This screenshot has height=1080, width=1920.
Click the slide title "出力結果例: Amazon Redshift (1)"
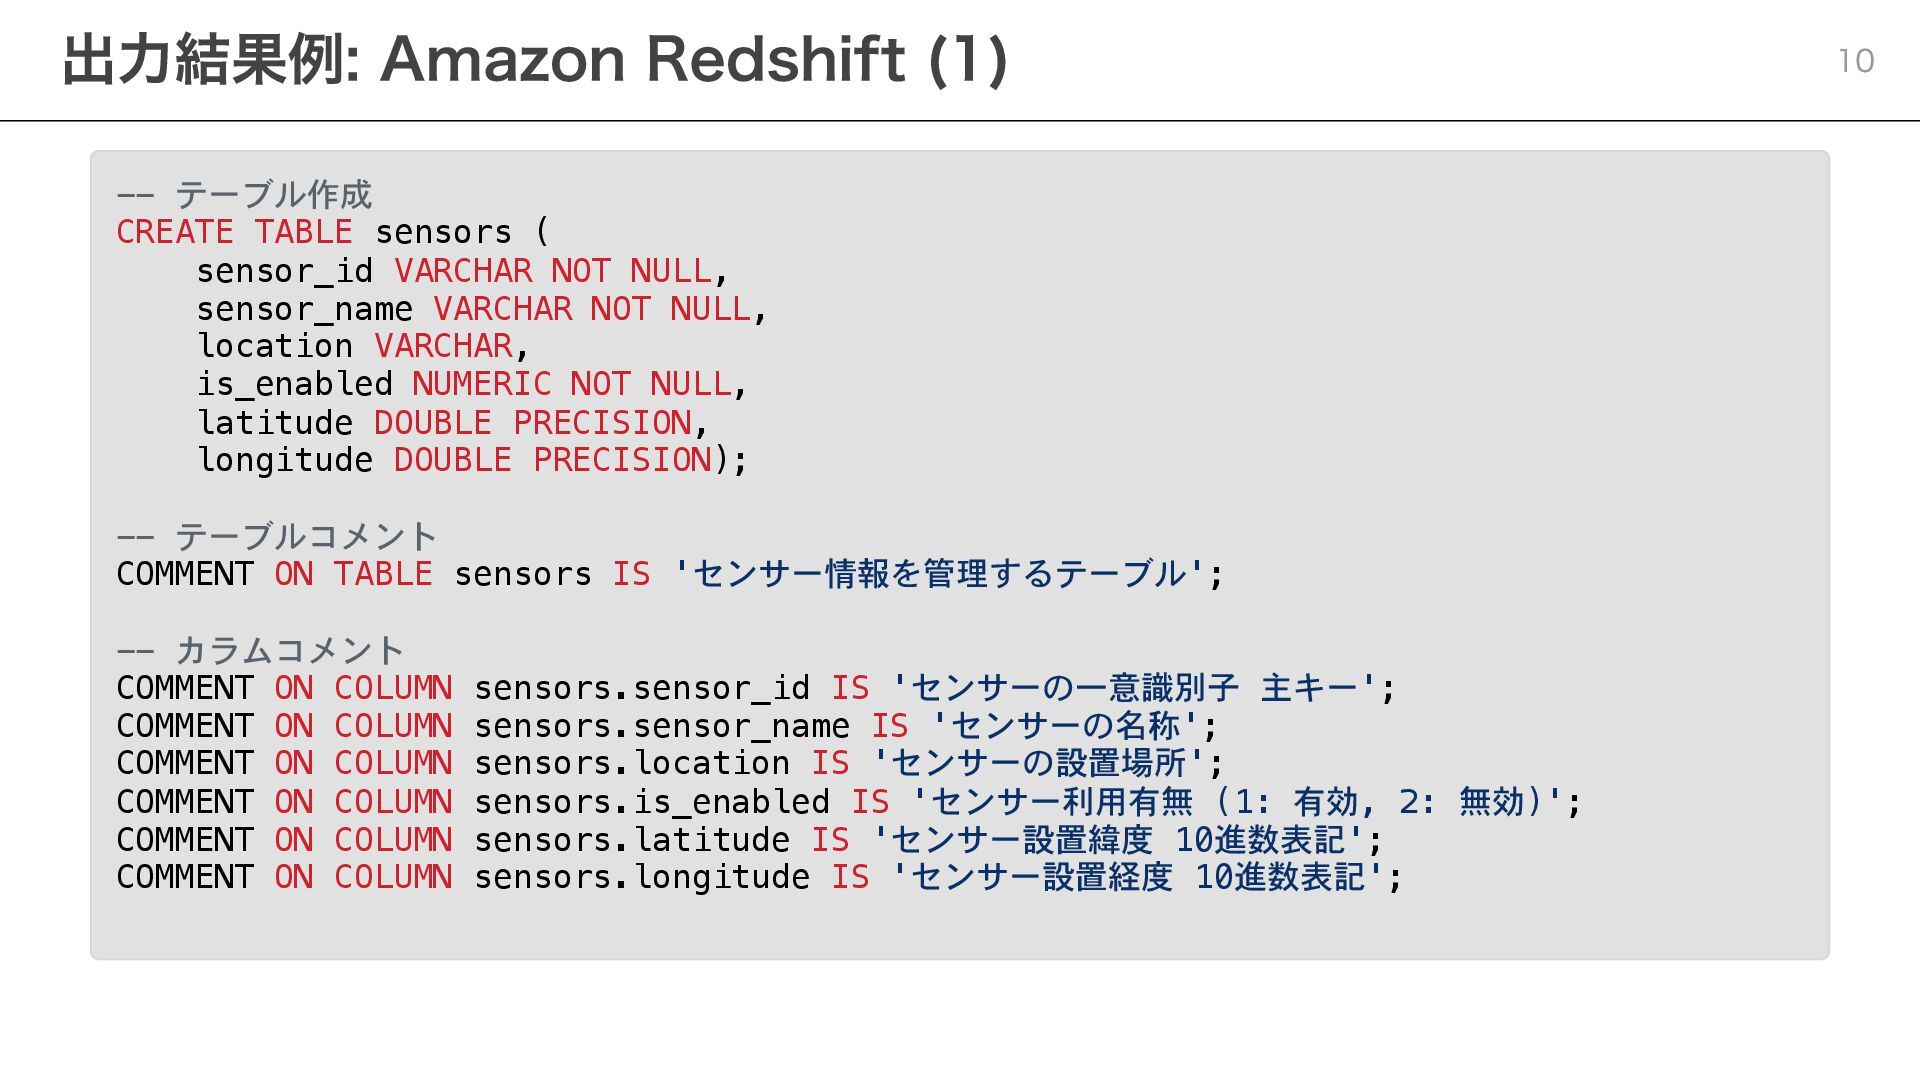tap(535, 60)
